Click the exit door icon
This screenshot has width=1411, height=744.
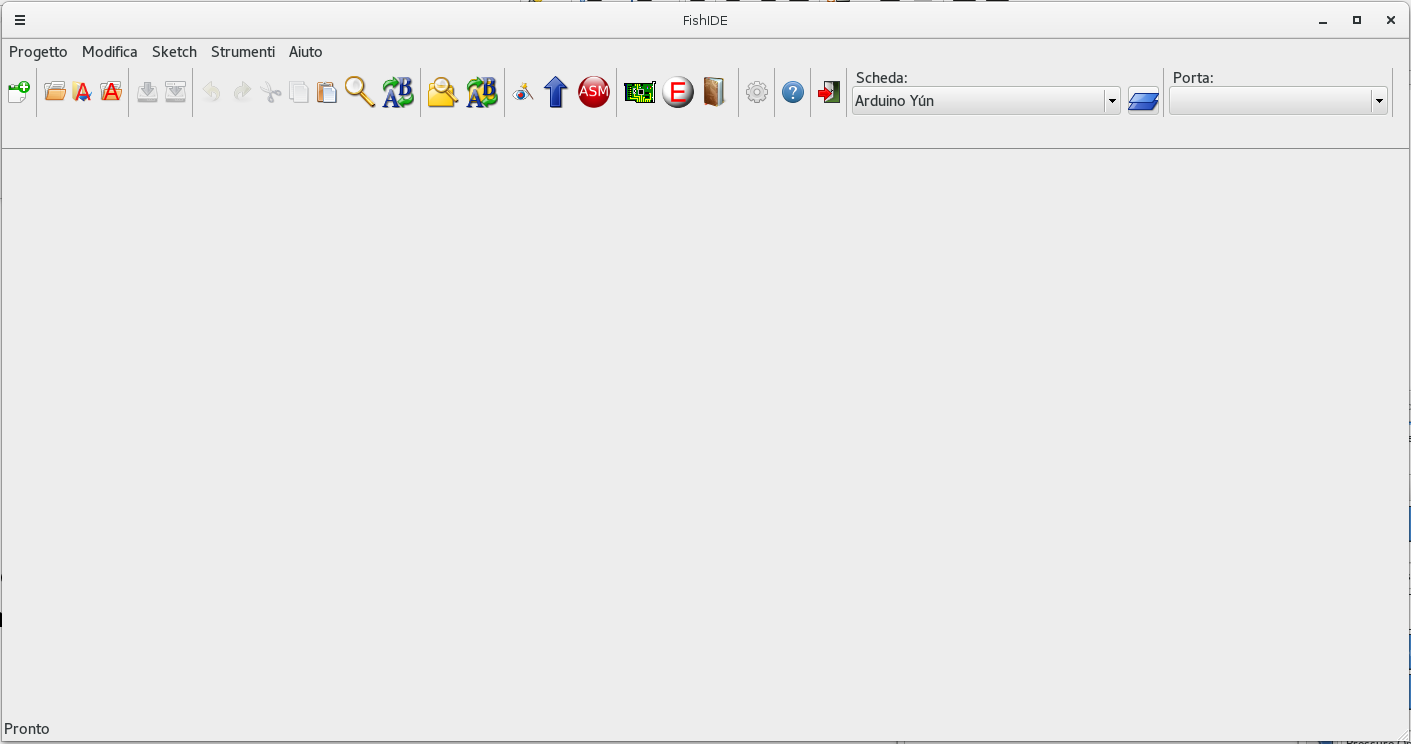829,92
